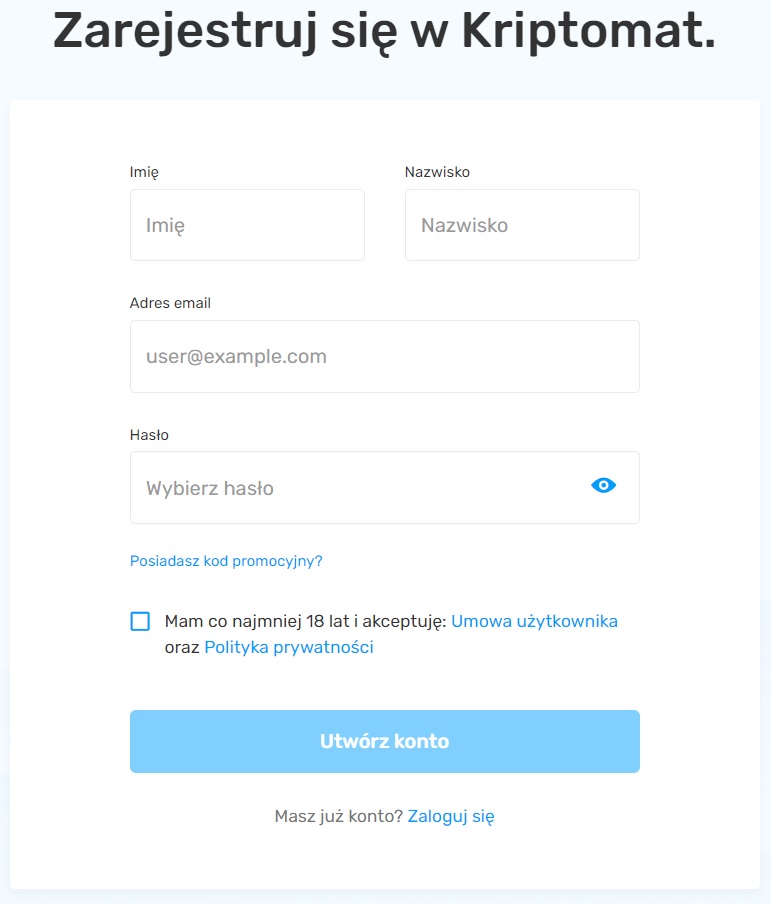This screenshot has width=771, height=904.
Task: Open the Umowa użytkownika link
Action: click(534, 621)
